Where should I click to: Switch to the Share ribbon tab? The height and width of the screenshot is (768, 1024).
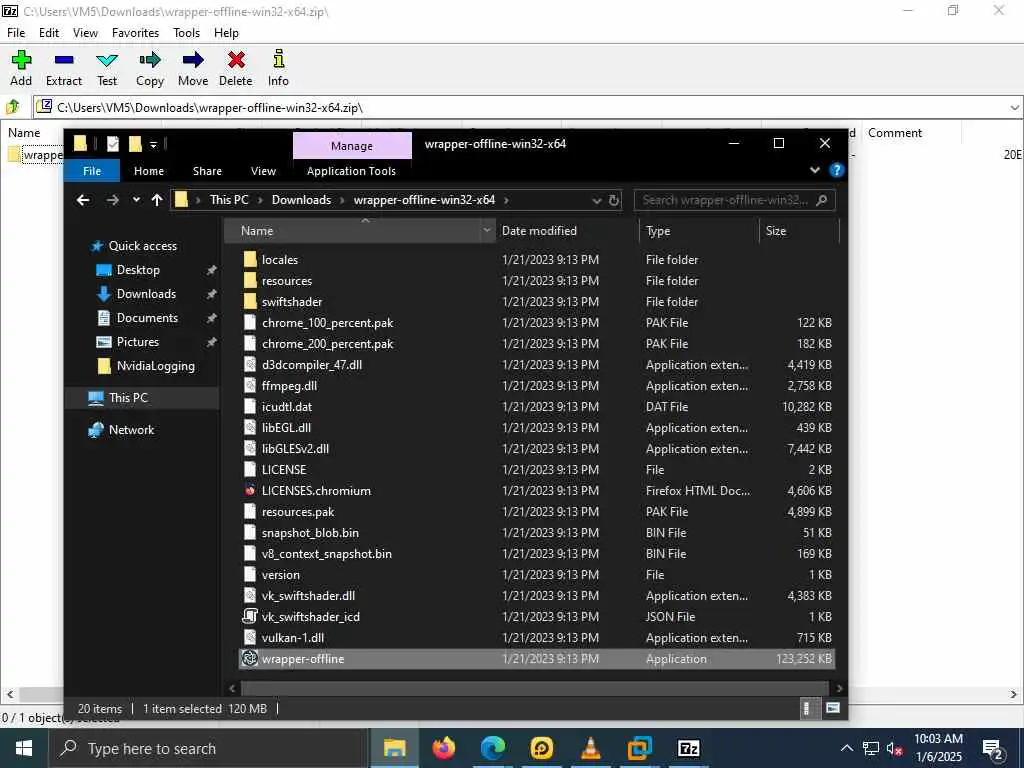pyautogui.click(x=207, y=171)
